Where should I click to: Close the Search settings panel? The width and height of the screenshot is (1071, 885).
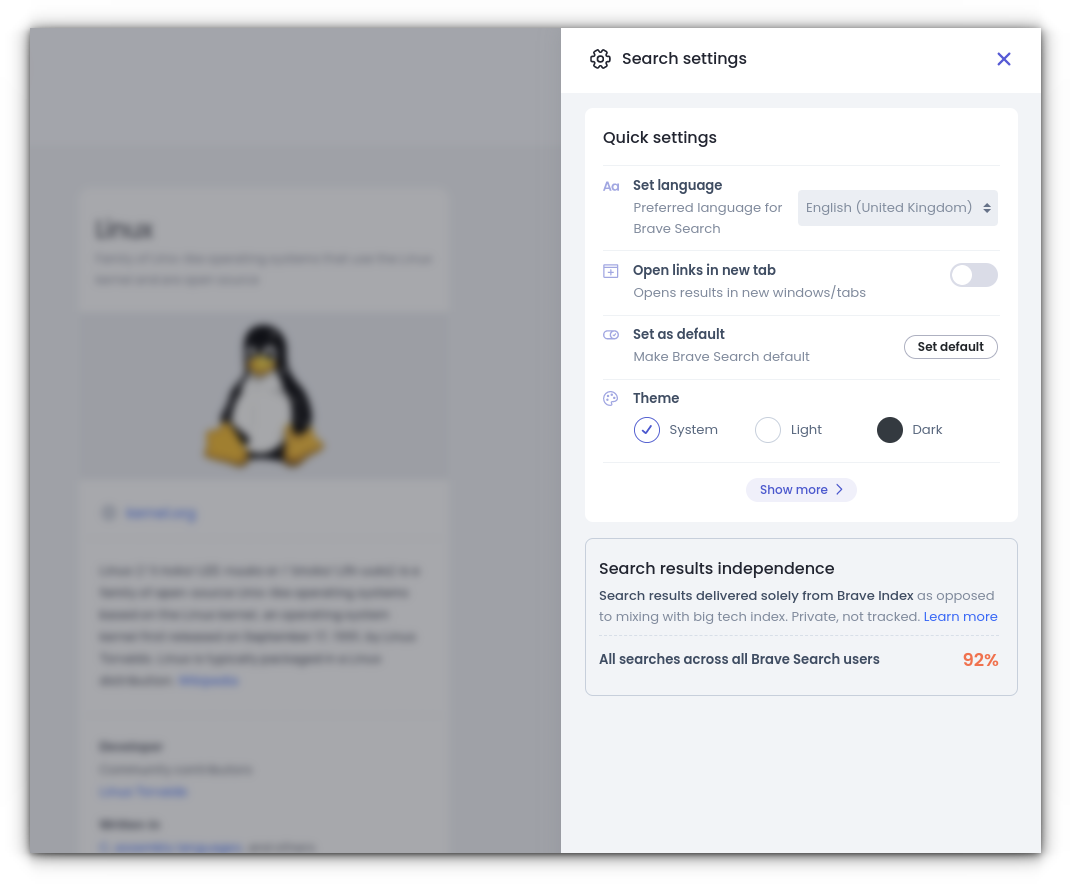pyautogui.click(x=1003, y=59)
